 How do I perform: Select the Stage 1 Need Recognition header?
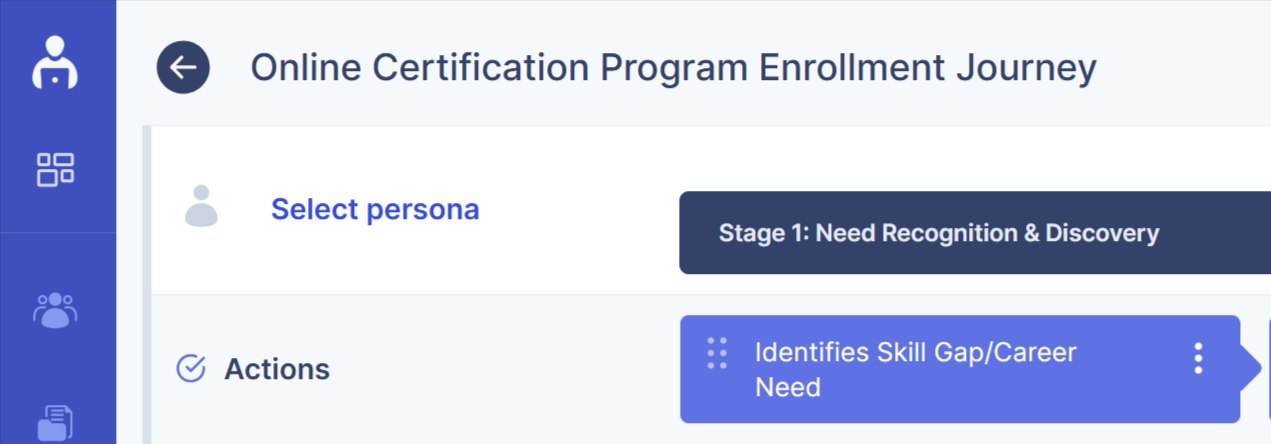tap(938, 234)
